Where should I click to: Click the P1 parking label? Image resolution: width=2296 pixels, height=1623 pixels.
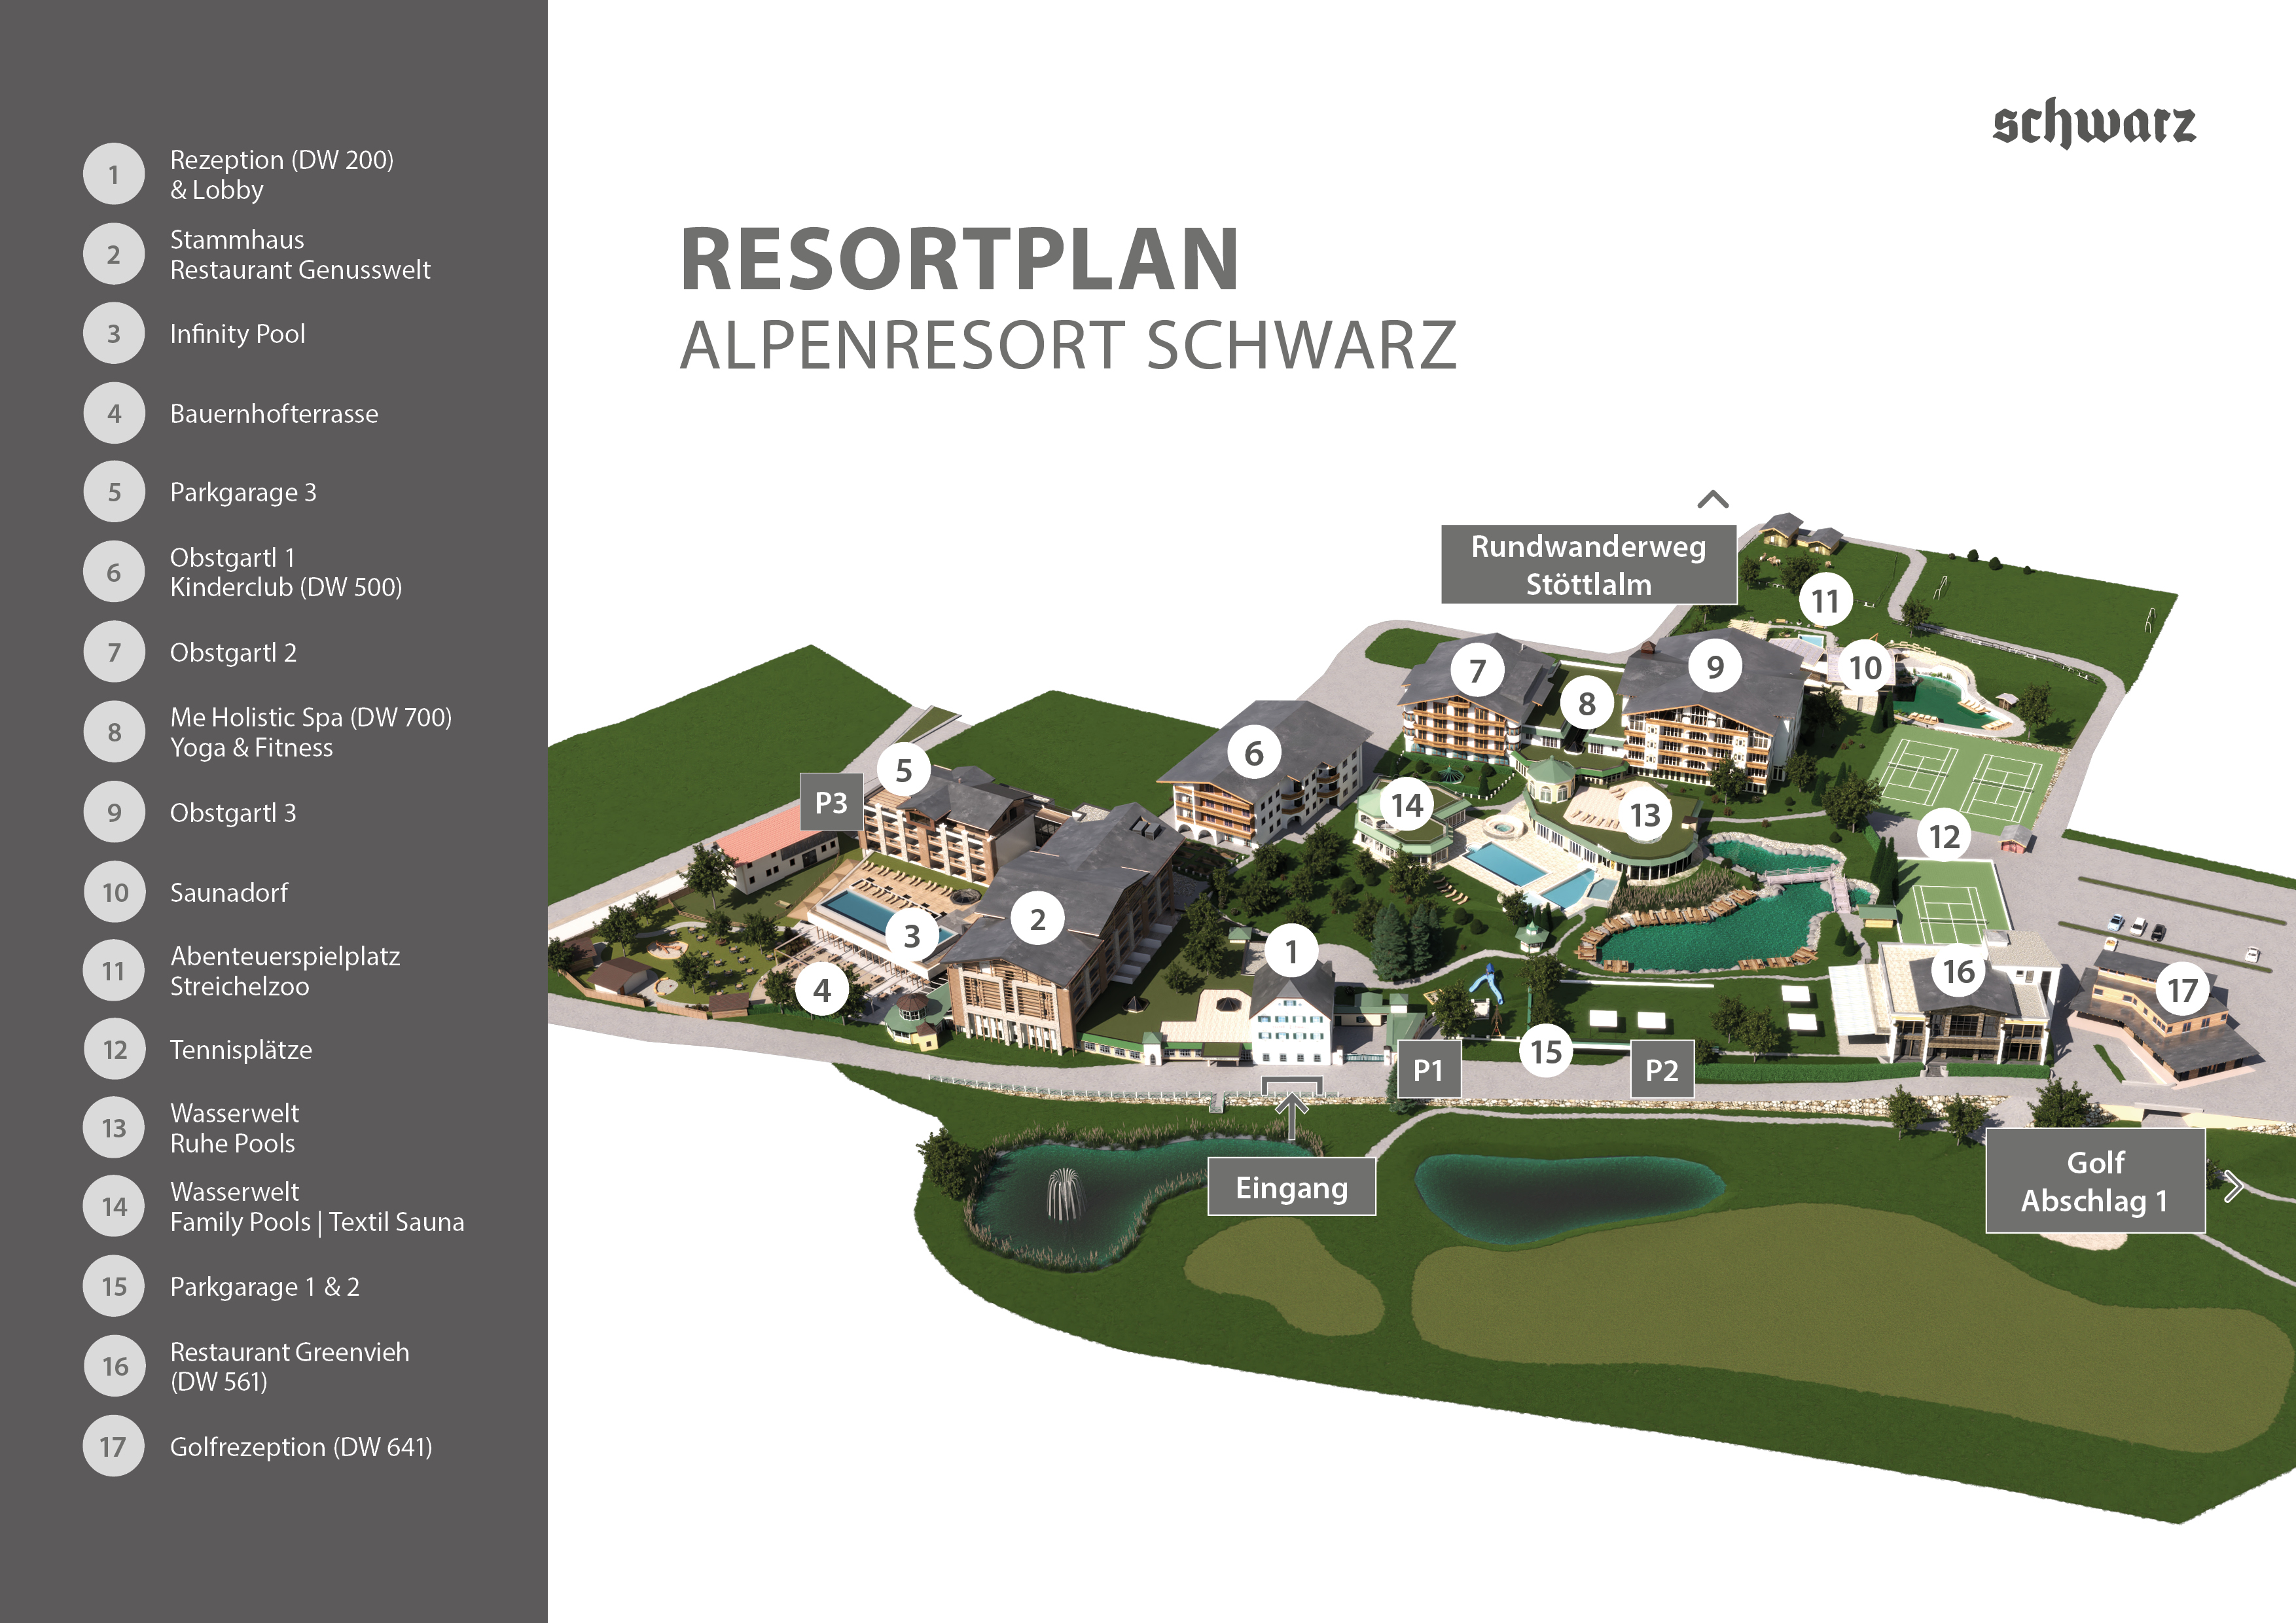pos(1428,1070)
